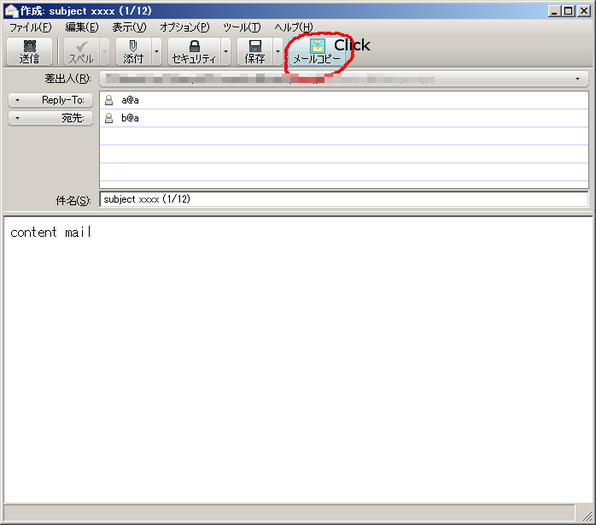
Task: Click contact icon beside a@a
Action: 109,100
